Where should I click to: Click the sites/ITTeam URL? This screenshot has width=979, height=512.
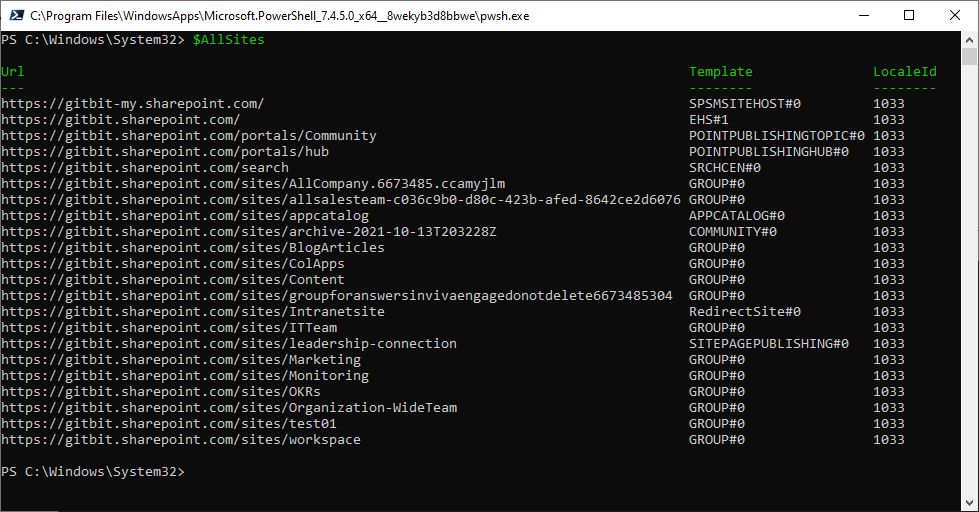[169, 328]
